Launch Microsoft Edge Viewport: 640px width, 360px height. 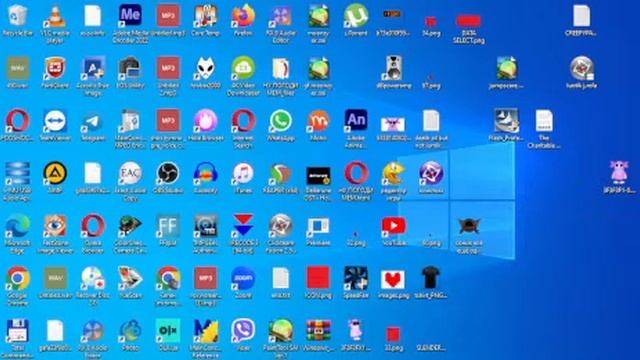pos(18,226)
